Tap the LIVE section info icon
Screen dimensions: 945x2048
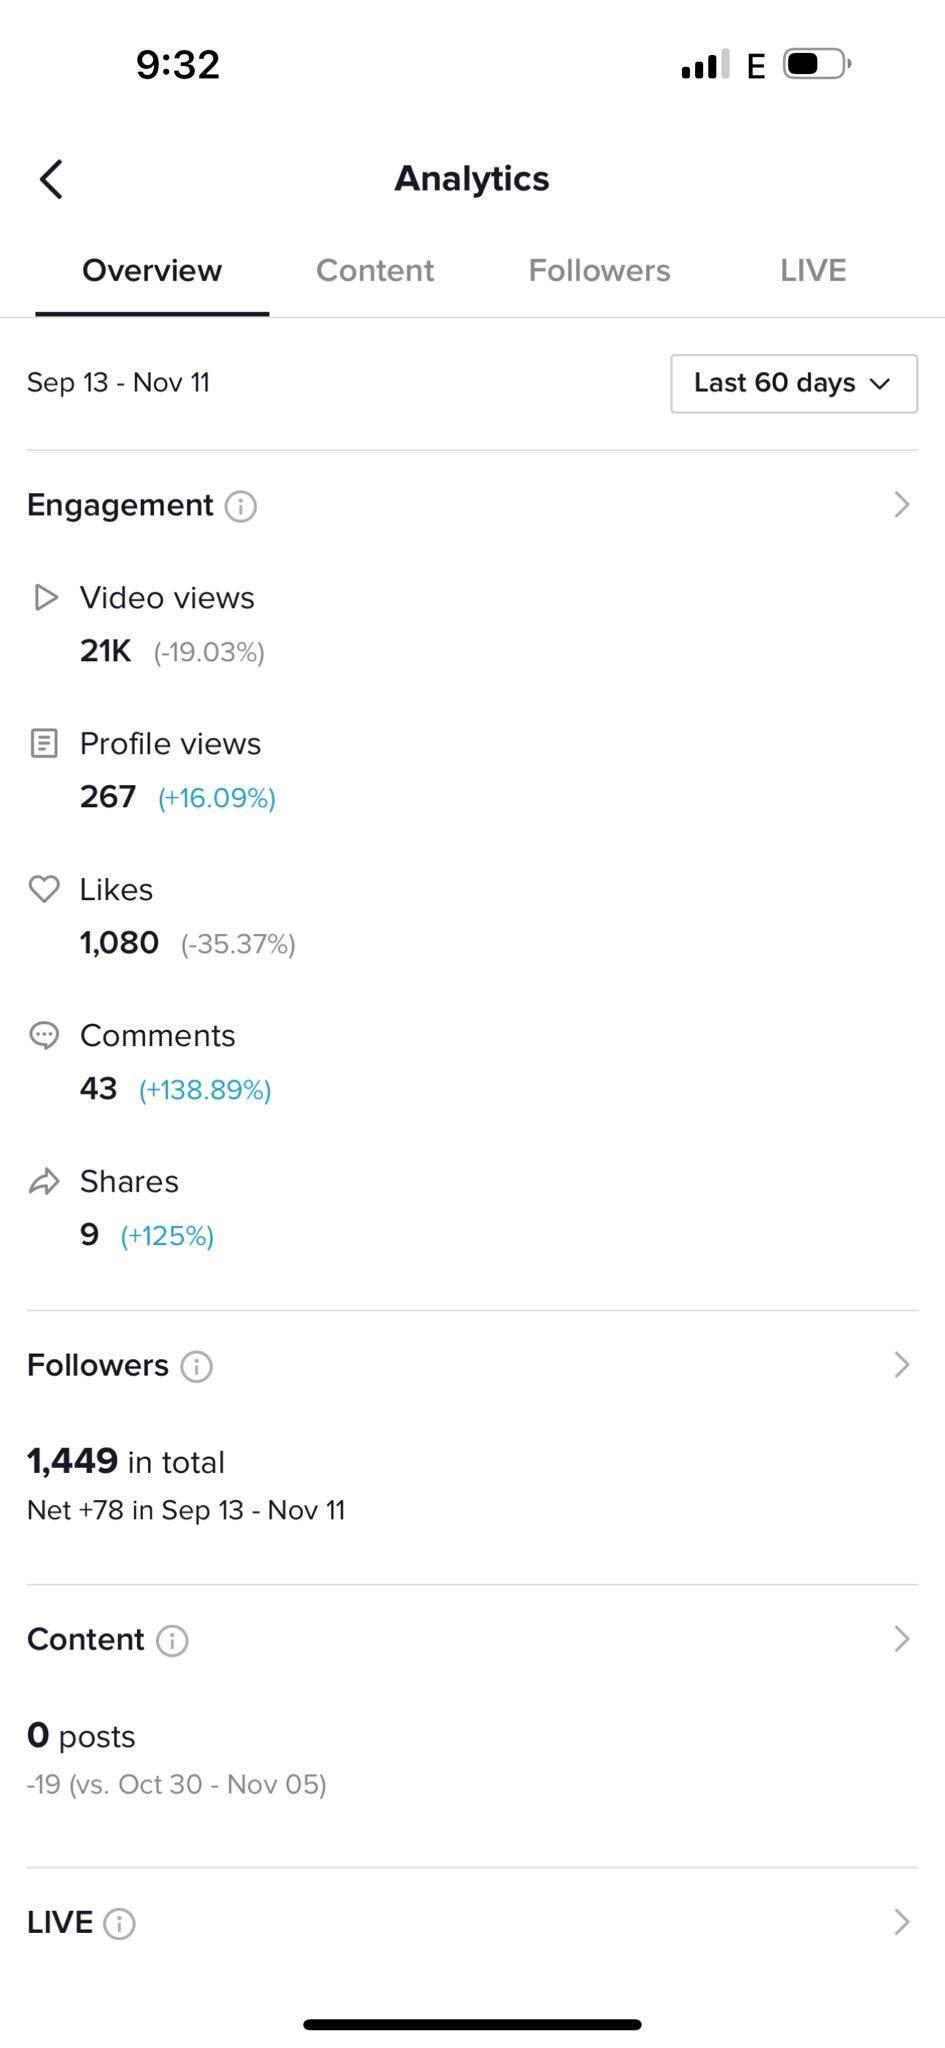click(x=119, y=1923)
